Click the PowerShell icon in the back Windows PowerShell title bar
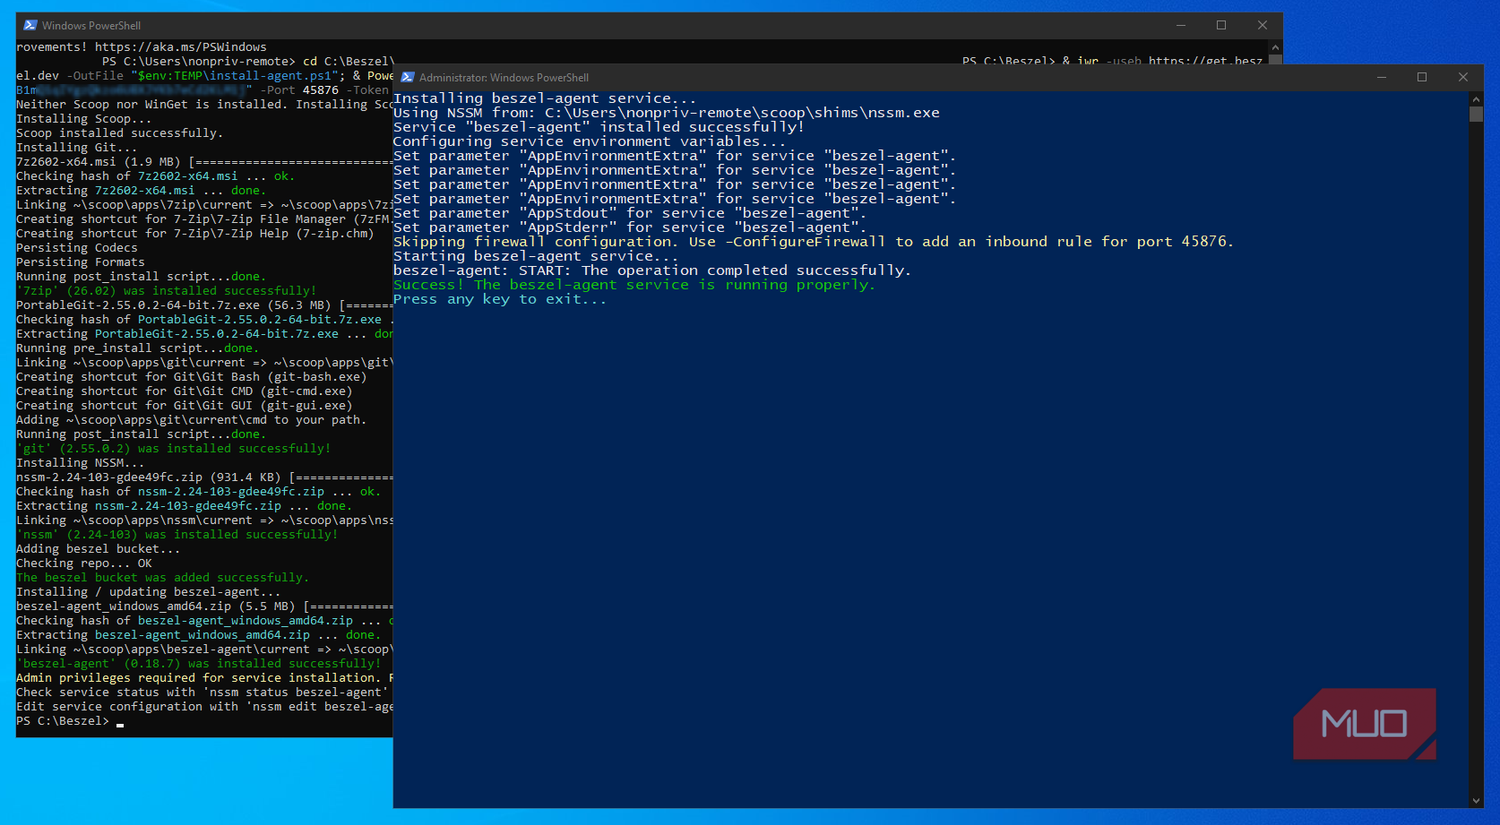 [x=30, y=25]
